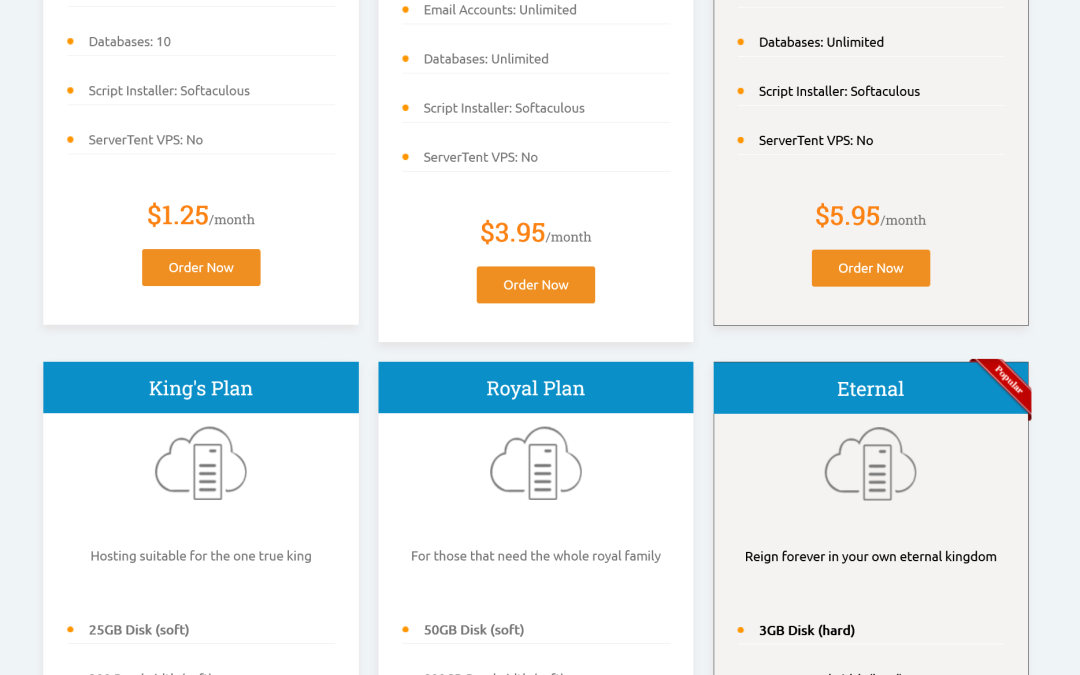Select the Royal Plan header
This screenshot has width=1080, height=675.
(x=536, y=388)
